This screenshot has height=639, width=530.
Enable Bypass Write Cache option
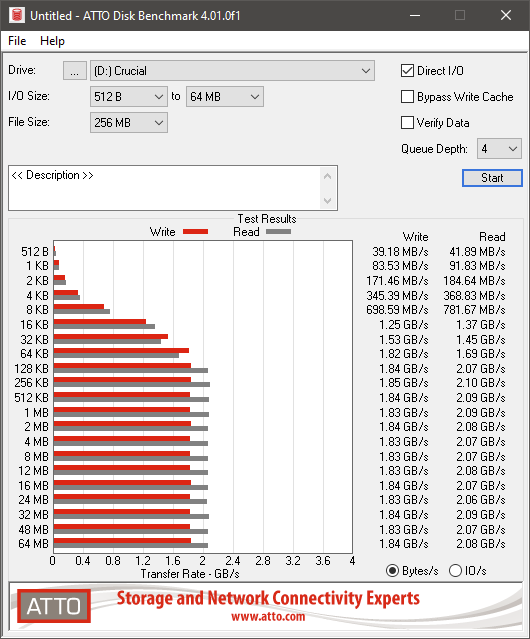point(407,97)
